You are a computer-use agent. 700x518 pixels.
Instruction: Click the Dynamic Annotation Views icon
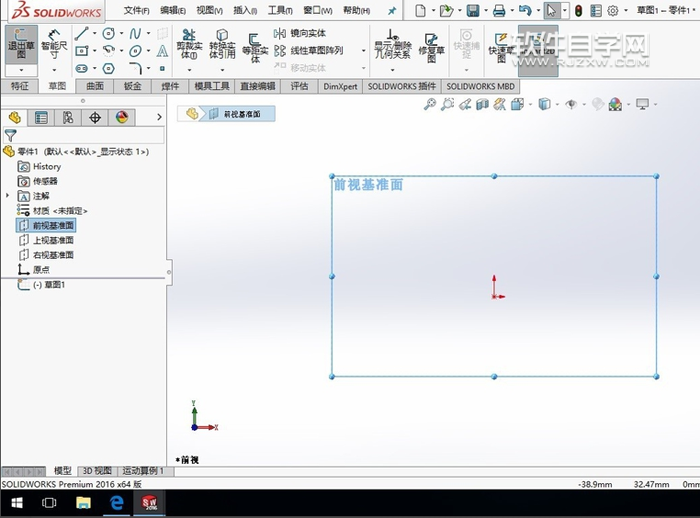[500, 104]
